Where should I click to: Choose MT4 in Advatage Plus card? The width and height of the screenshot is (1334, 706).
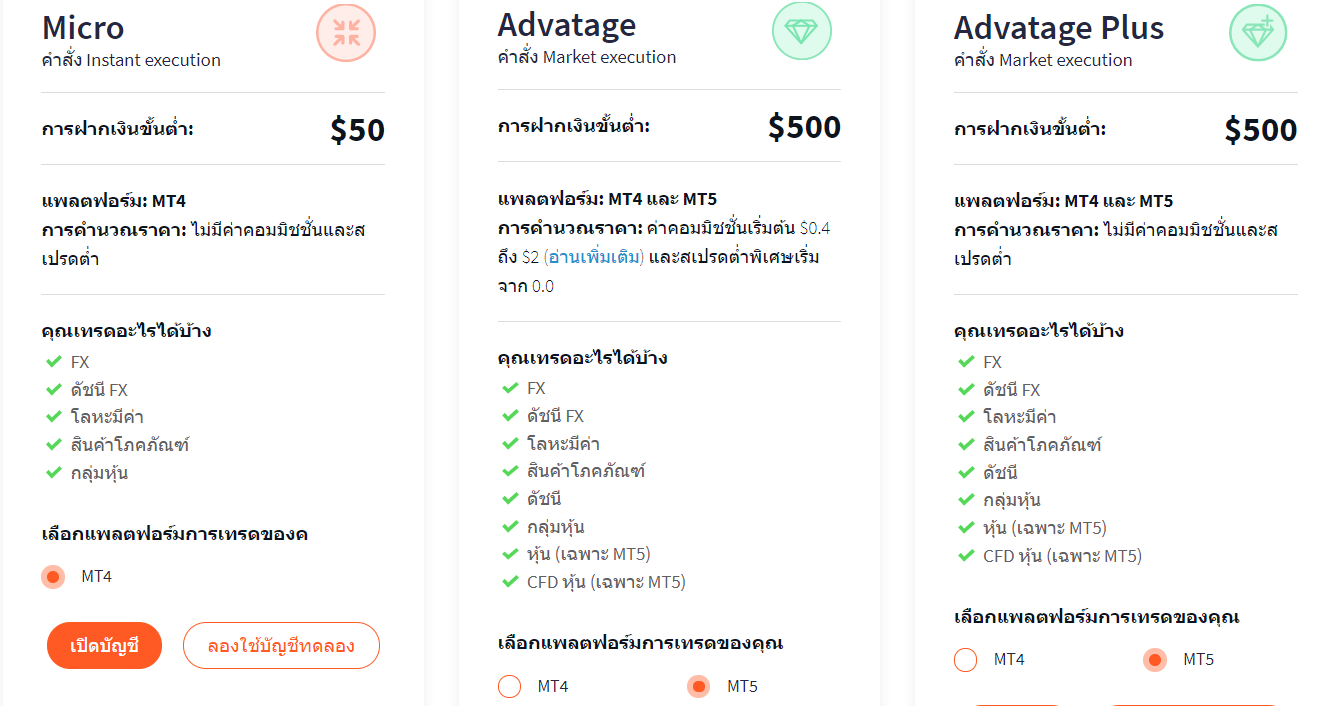966,660
